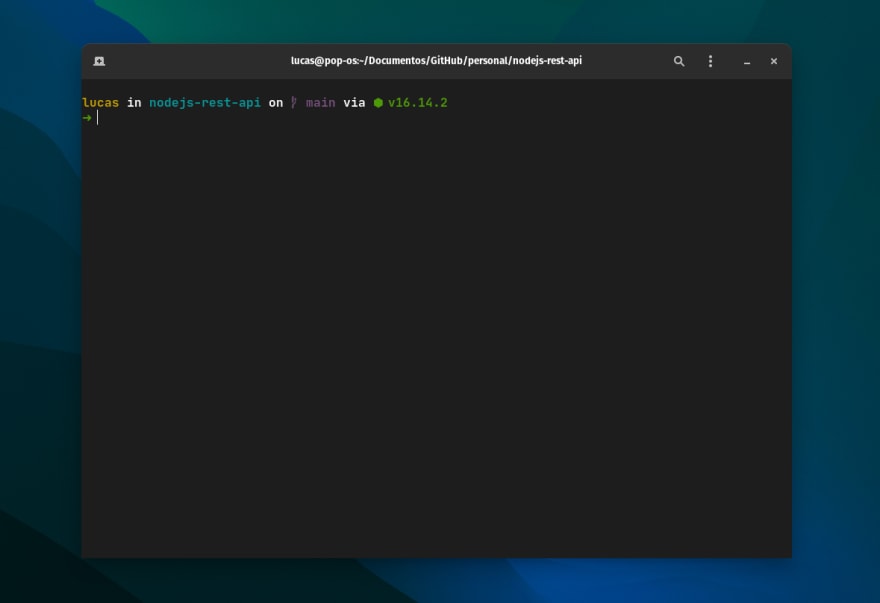Click the 'main' branch name
880x603 pixels.
[x=320, y=103]
